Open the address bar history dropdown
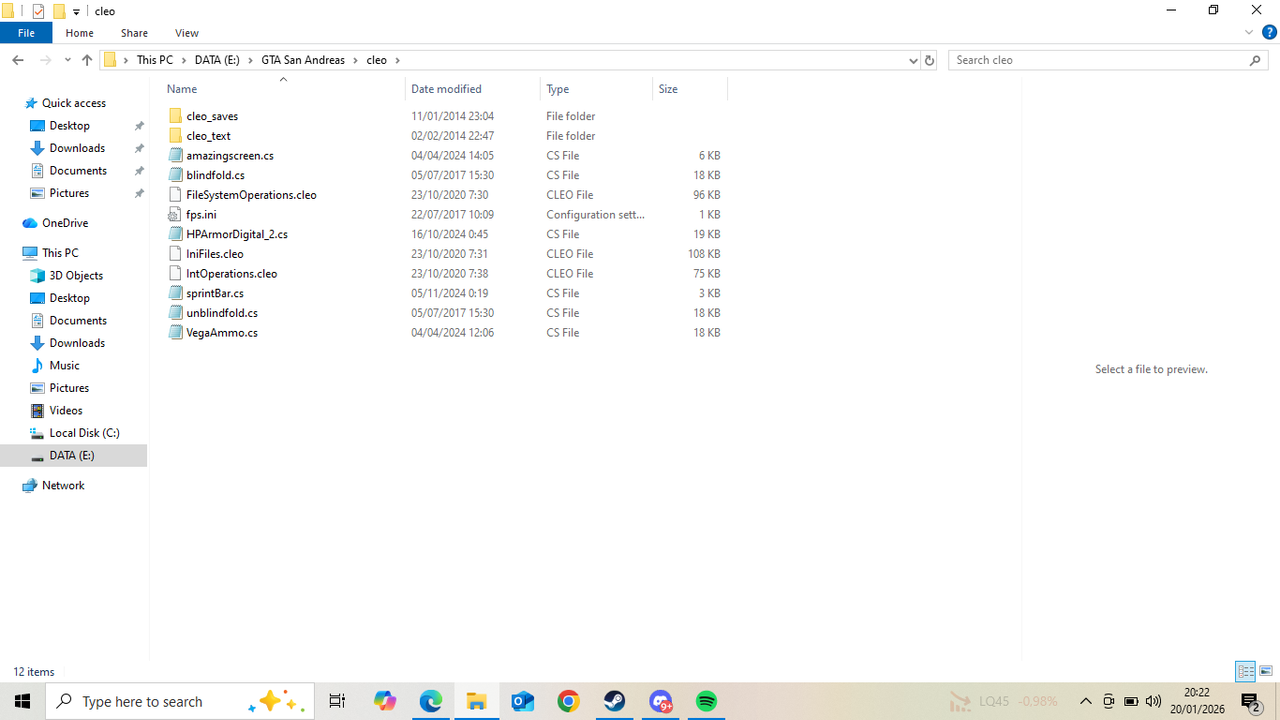 [913, 60]
